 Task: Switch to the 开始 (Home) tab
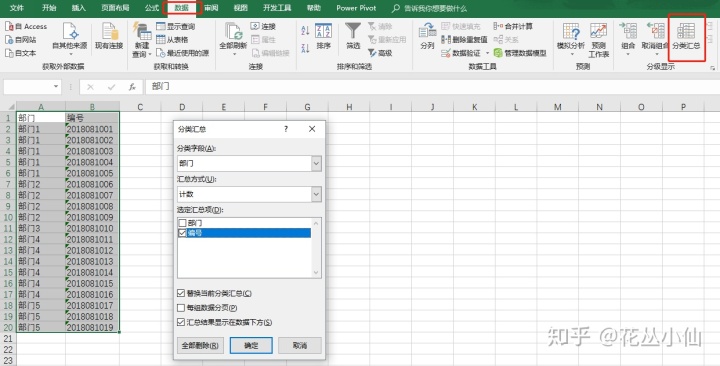click(49, 8)
